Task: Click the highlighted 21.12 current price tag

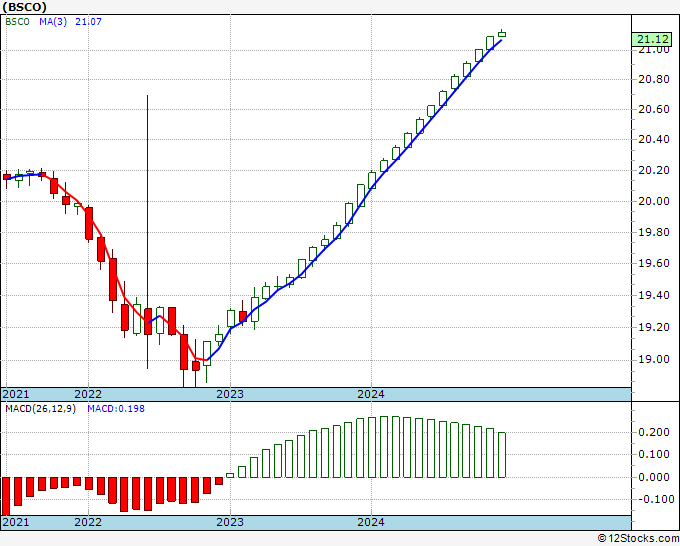Action: tap(652, 39)
